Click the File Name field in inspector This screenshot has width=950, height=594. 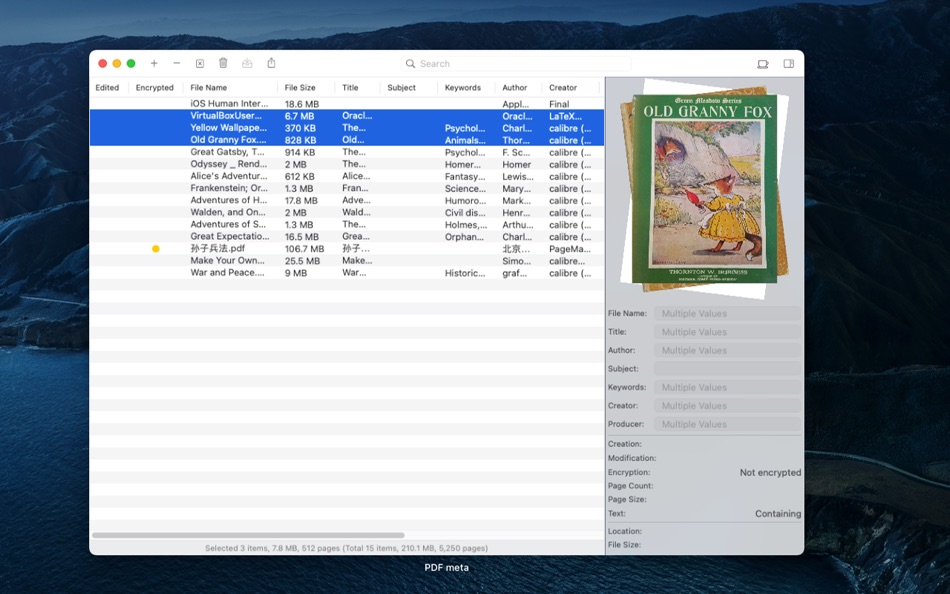(x=727, y=313)
